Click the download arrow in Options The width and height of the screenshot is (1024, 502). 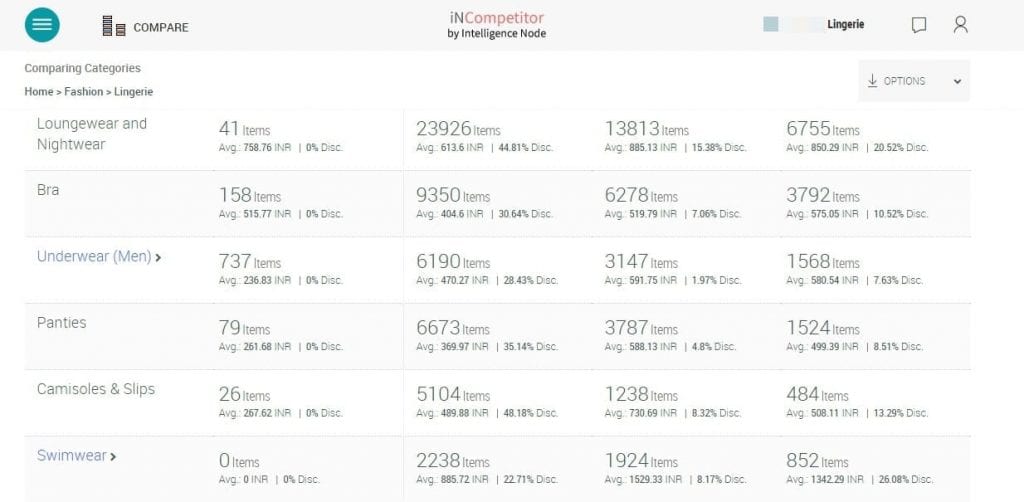[x=872, y=81]
